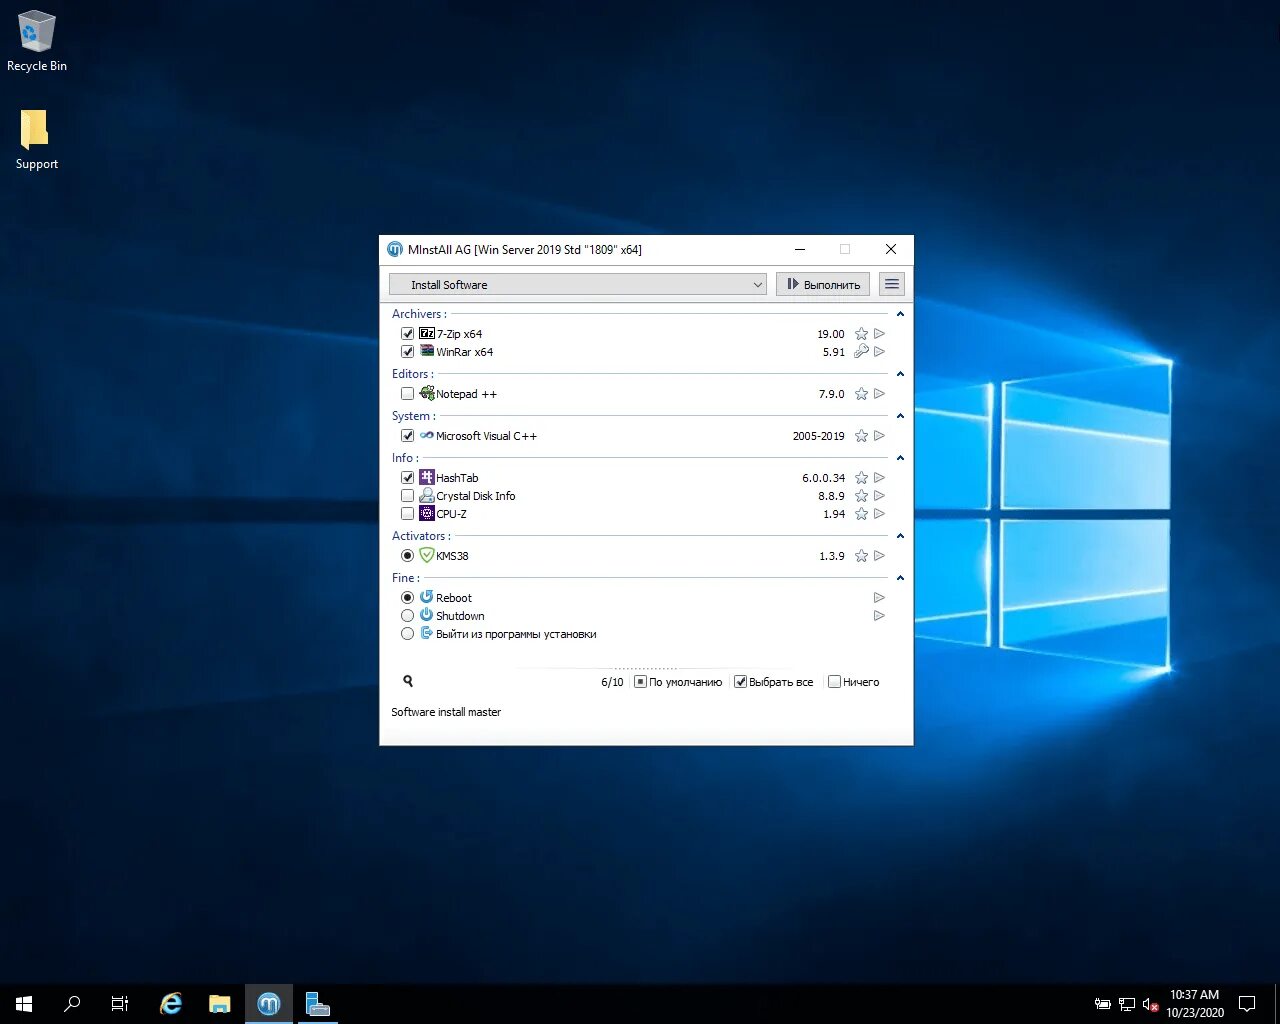Screen dimensions: 1280x1024
Task: Collapse the Editors section
Action: (x=900, y=374)
